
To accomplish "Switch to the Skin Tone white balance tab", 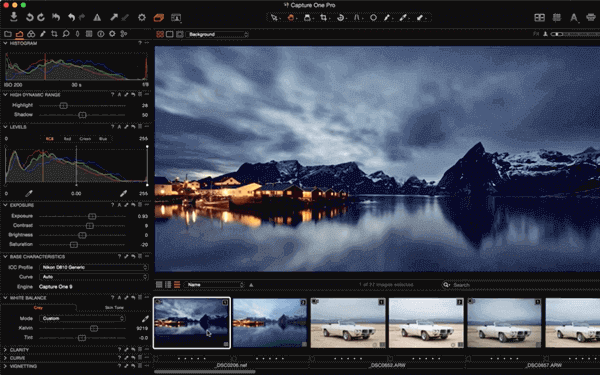I will pos(114,308).
